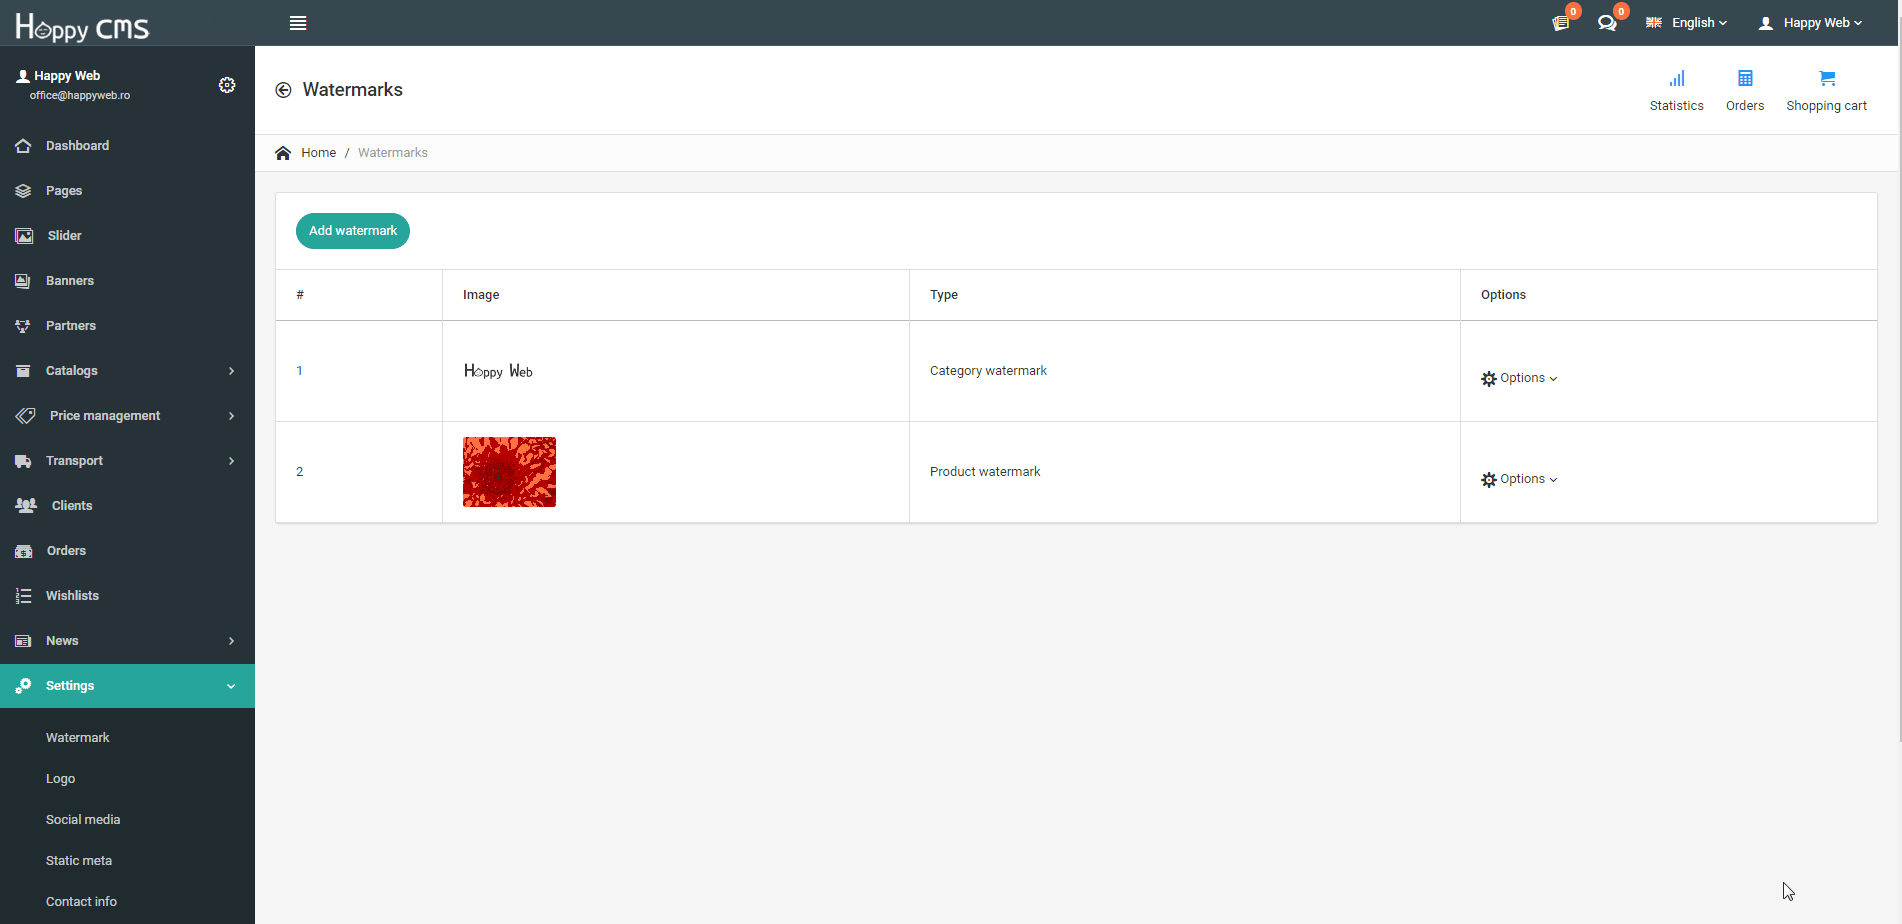Click the back arrow next to Watermarks title
The height and width of the screenshot is (924, 1902).
pos(283,90)
